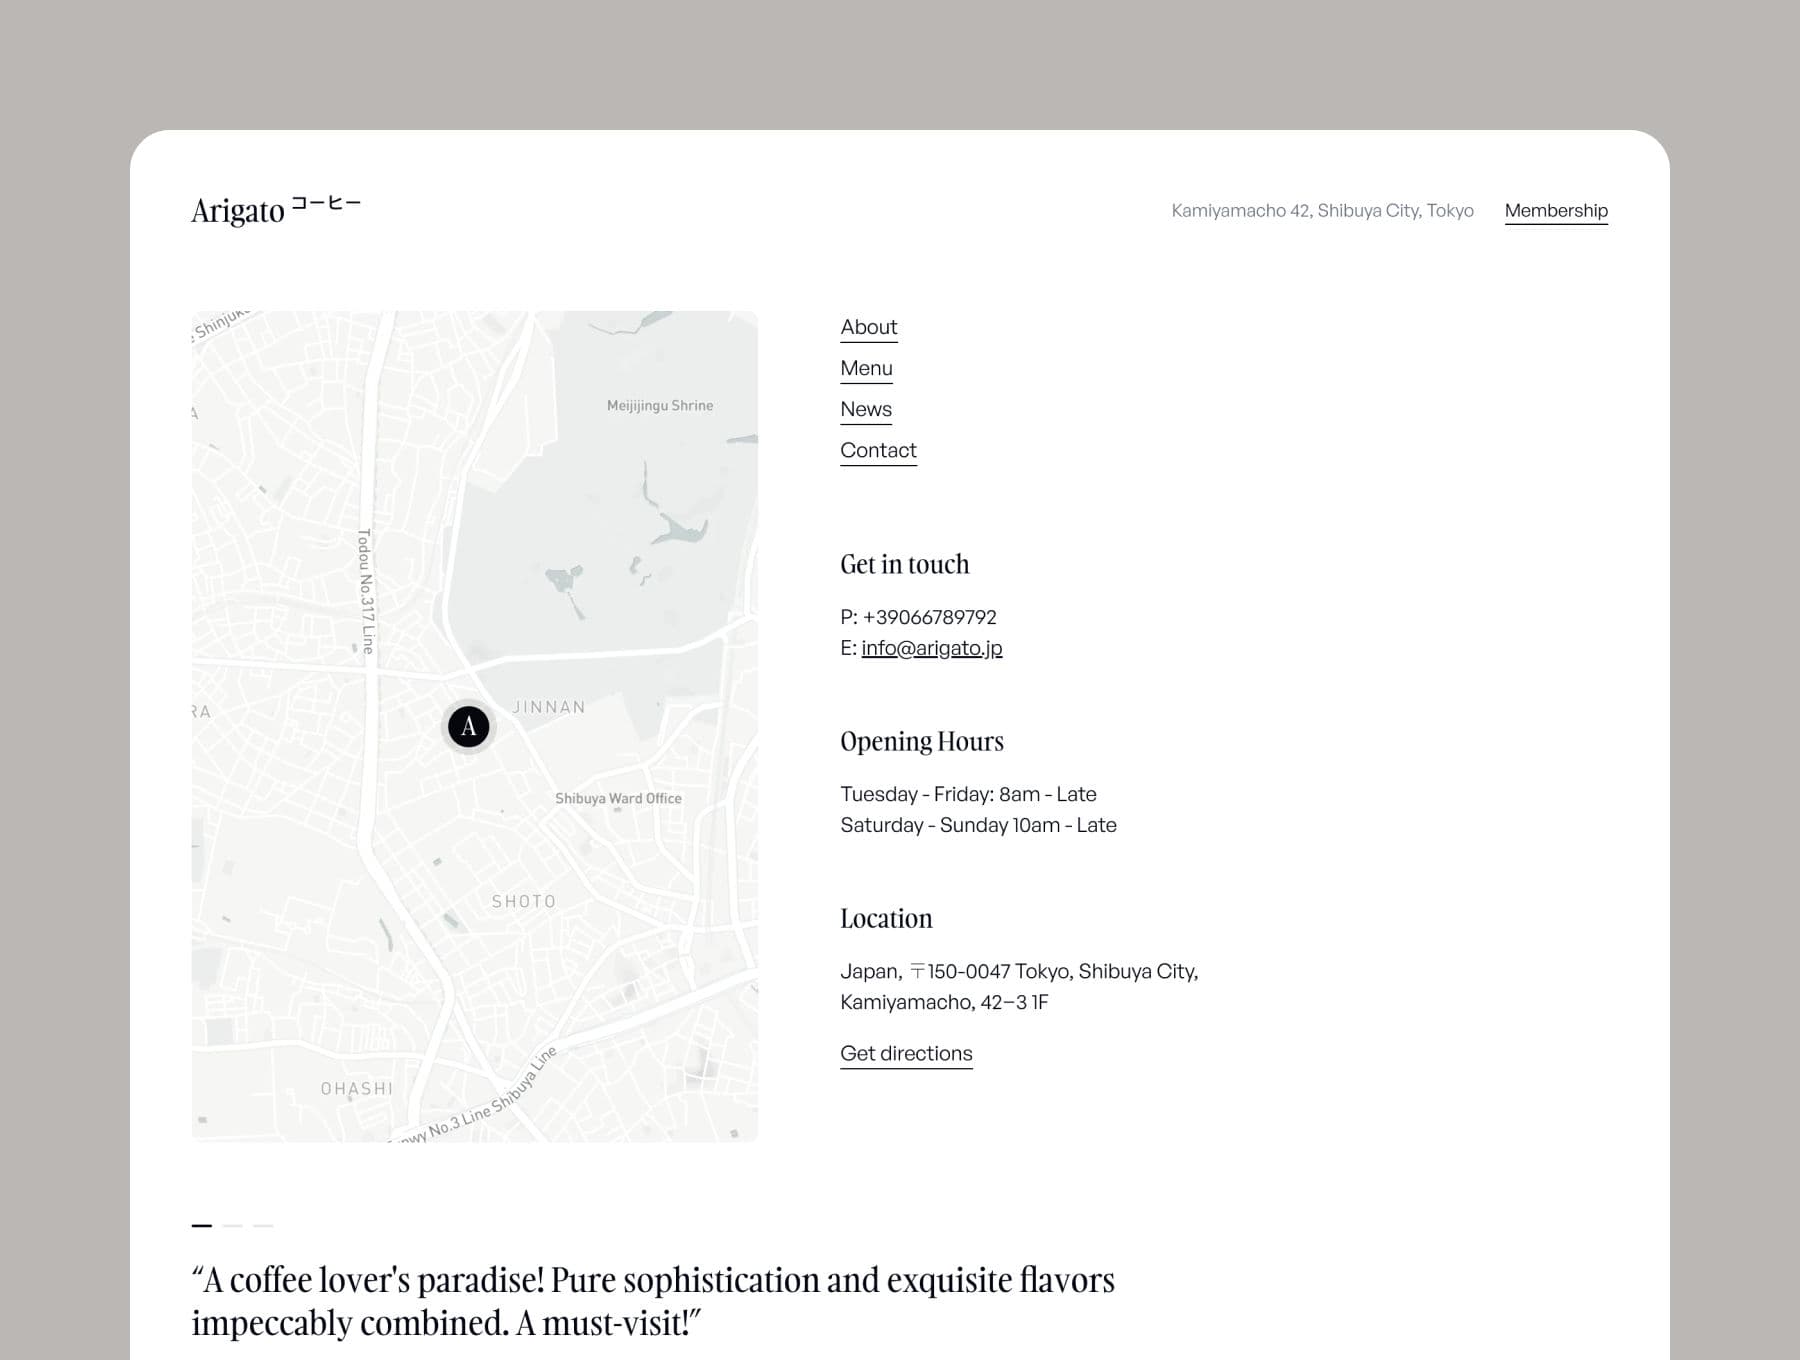Click the header address Kamiyamacho 42 text
Image resolution: width=1800 pixels, height=1360 pixels.
coord(1322,211)
